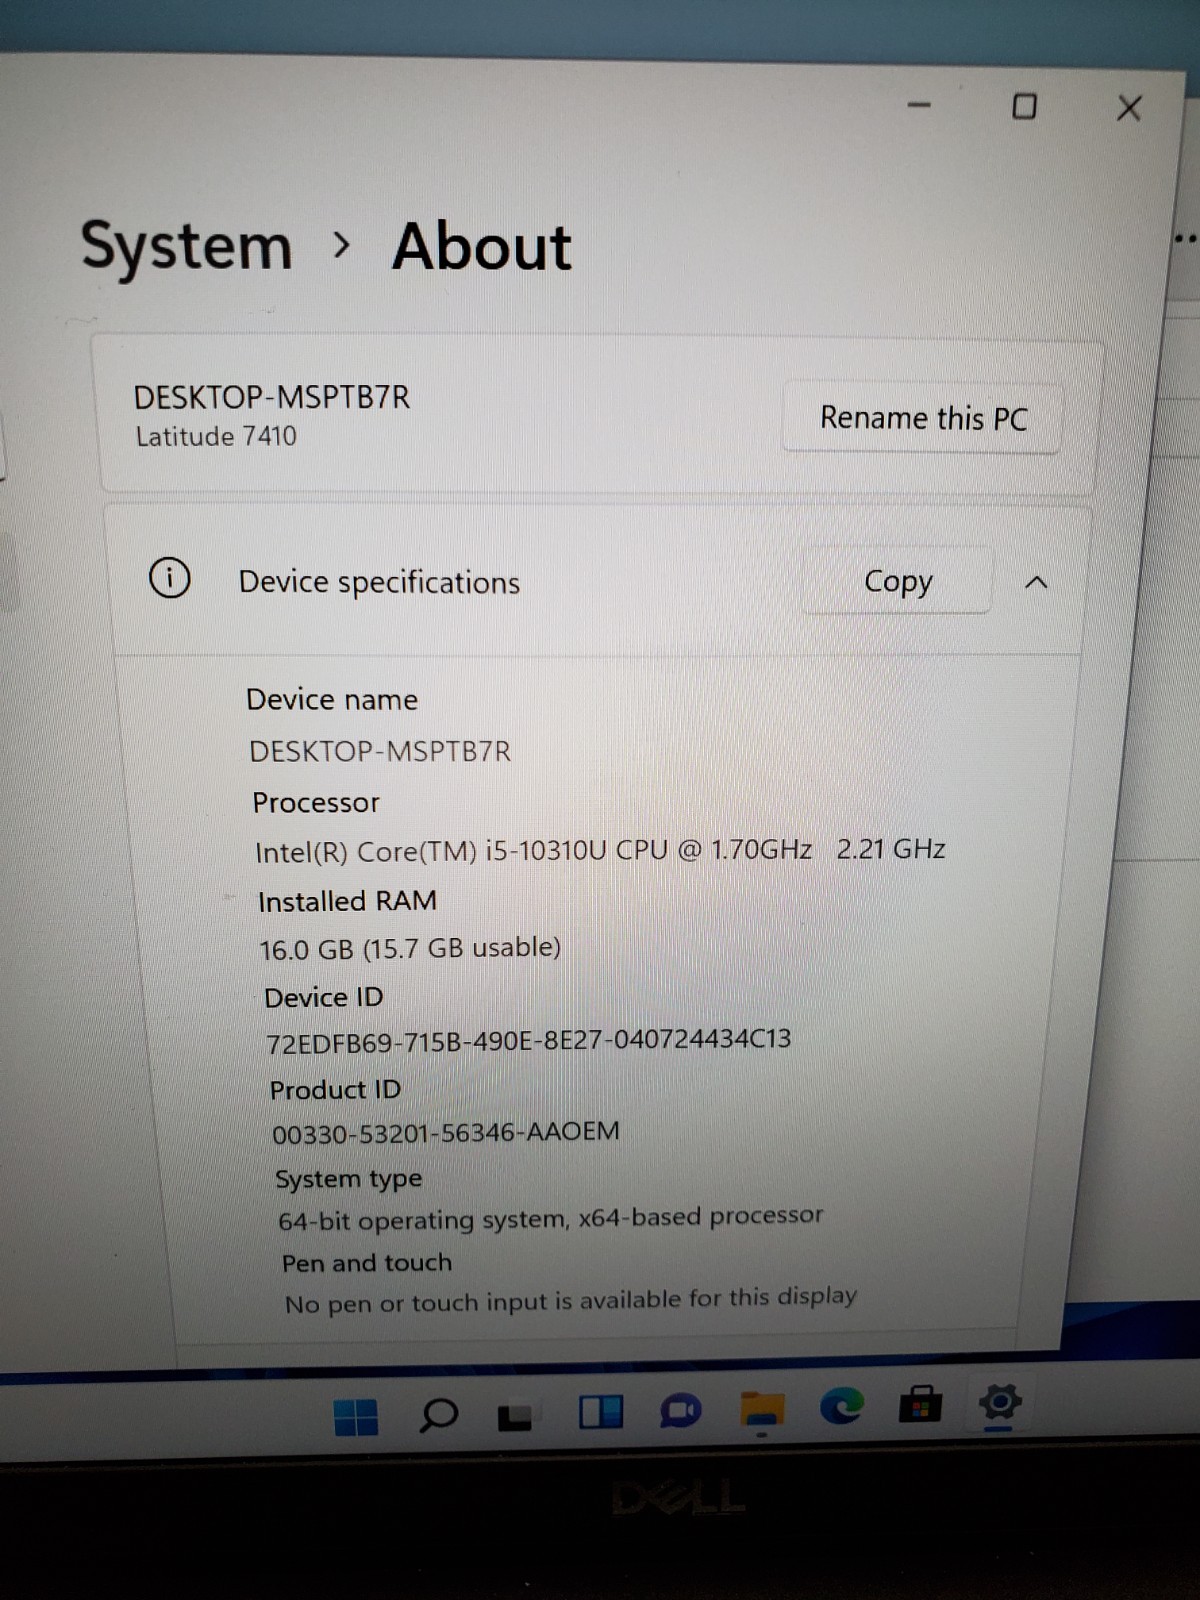
Task: Maximize the Settings window
Action: (1024, 106)
